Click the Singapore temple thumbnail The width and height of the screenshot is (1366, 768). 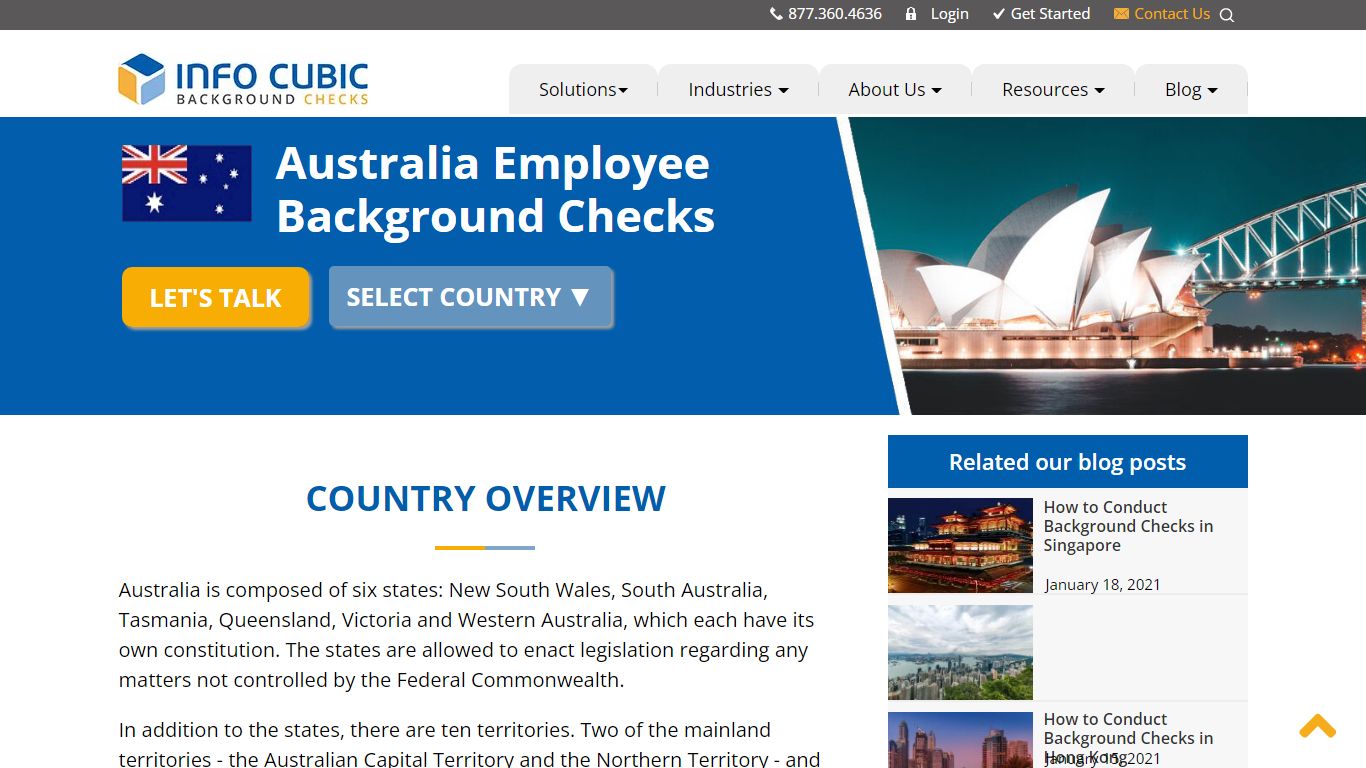pos(960,546)
